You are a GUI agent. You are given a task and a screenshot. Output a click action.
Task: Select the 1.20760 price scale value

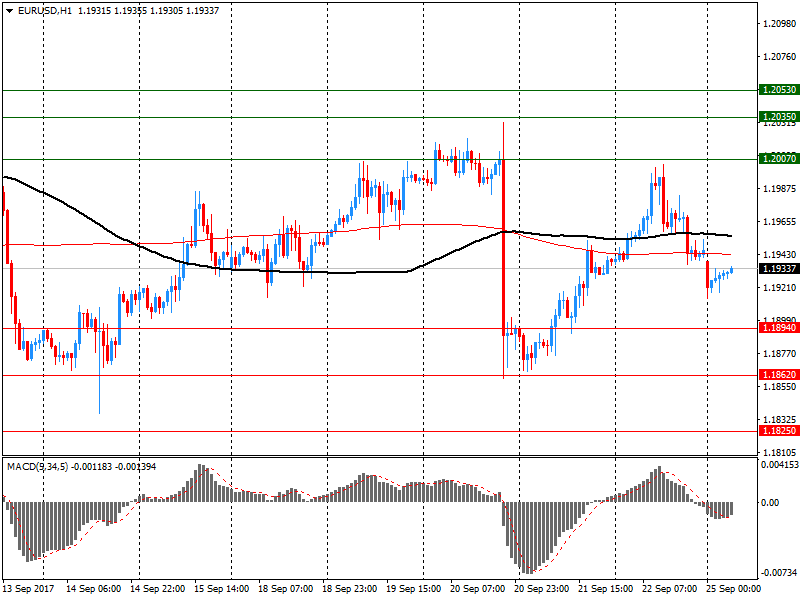[x=779, y=57]
